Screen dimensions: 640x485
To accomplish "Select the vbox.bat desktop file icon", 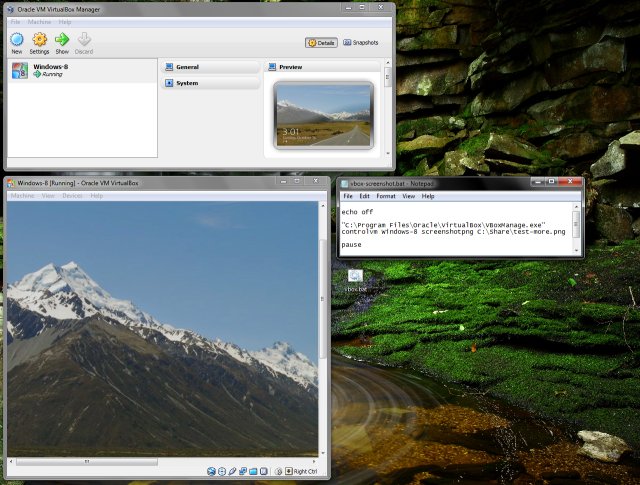I will pos(356,281).
